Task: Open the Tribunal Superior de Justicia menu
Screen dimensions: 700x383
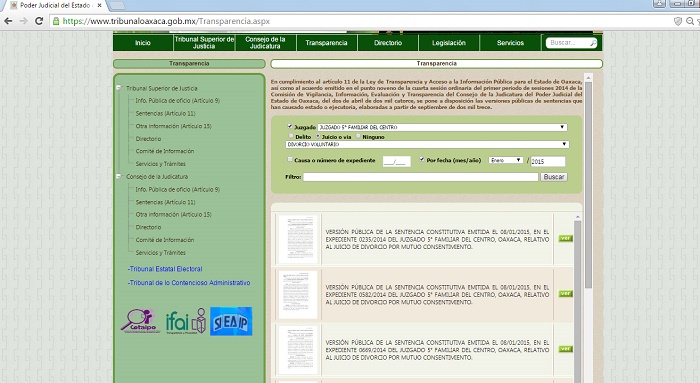Action: pyautogui.click(x=204, y=43)
